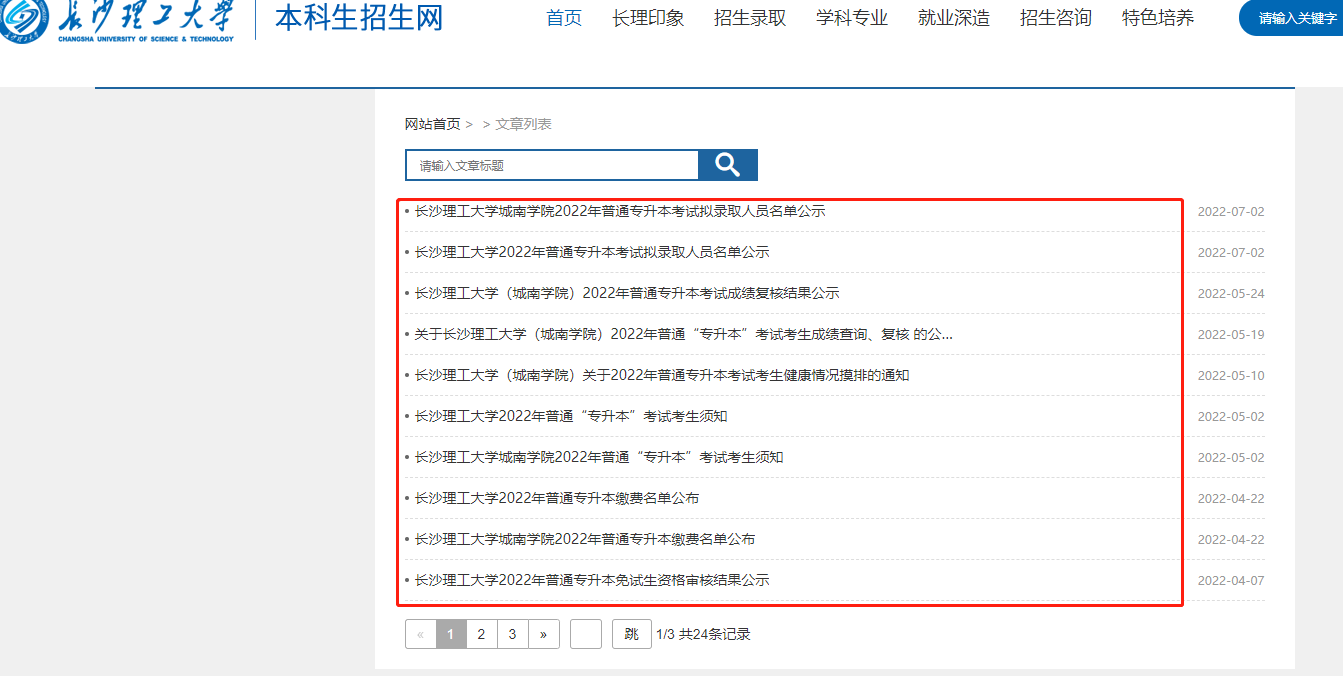
Task: Open 长沙理工大学2022年普通专升本考试拟录取人员名单公示 article
Action: click(592, 252)
